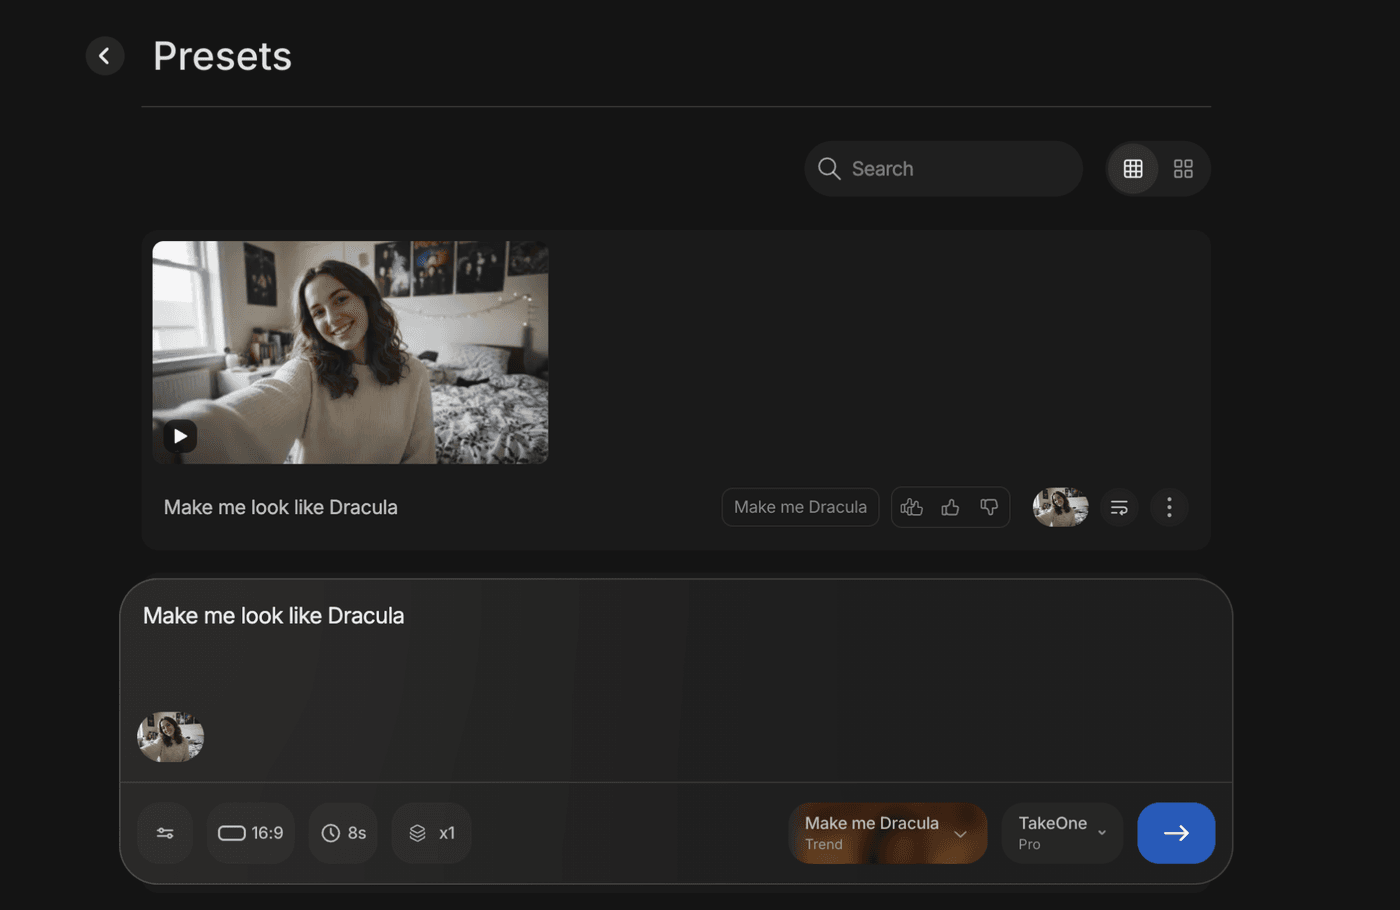Switch to the dense grid view

click(1133, 169)
